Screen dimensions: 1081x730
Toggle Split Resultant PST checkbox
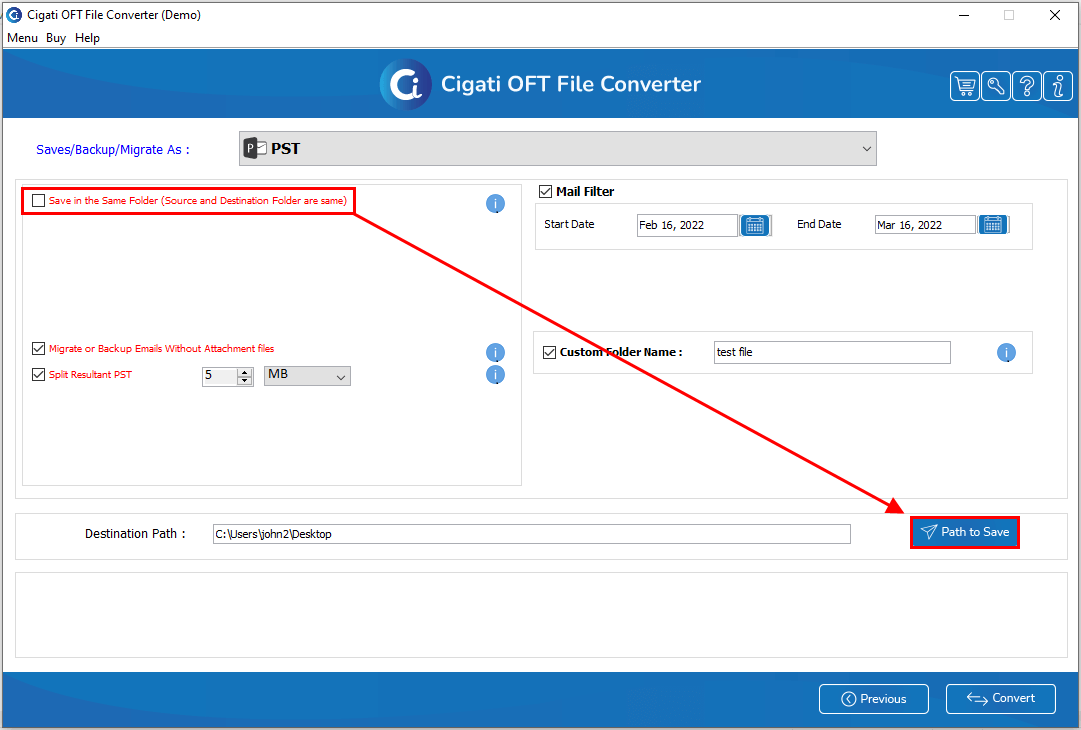pos(39,375)
